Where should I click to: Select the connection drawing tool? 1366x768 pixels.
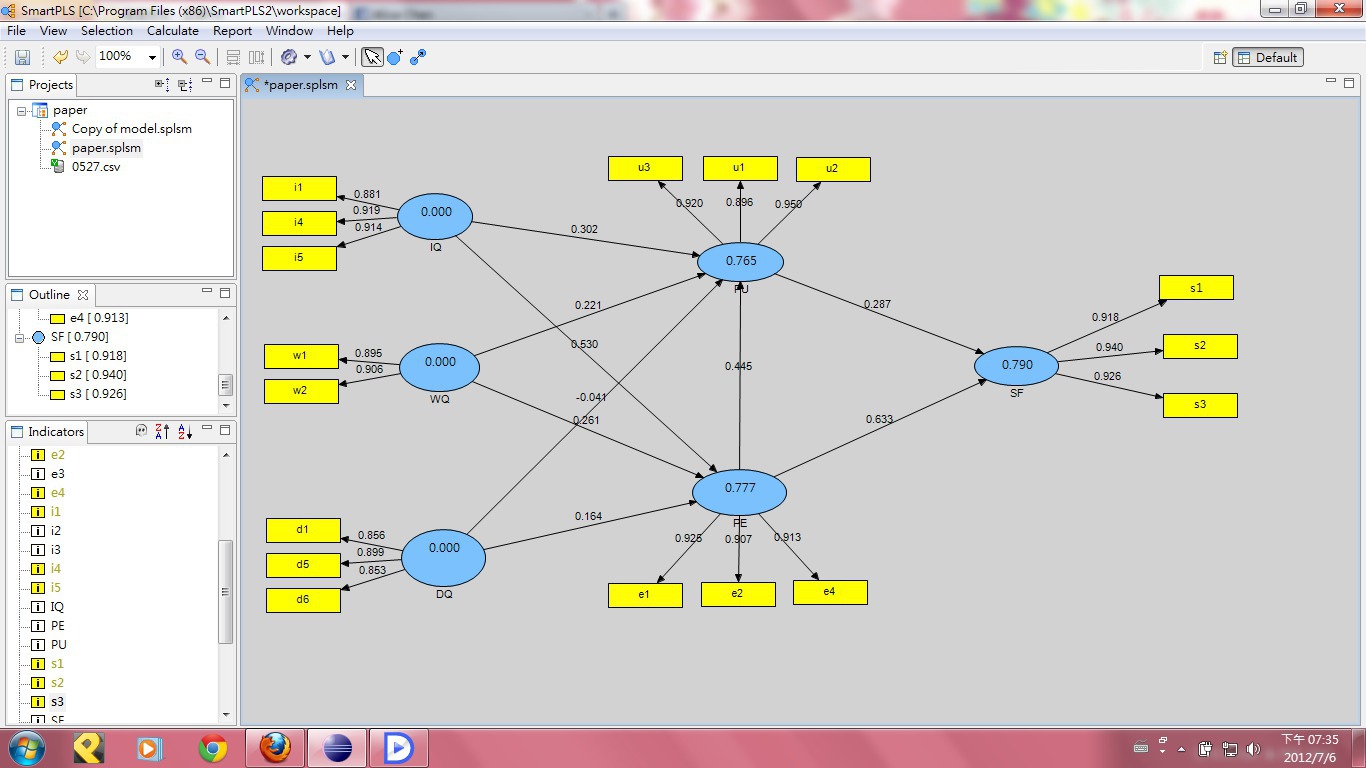[x=418, y=57]
